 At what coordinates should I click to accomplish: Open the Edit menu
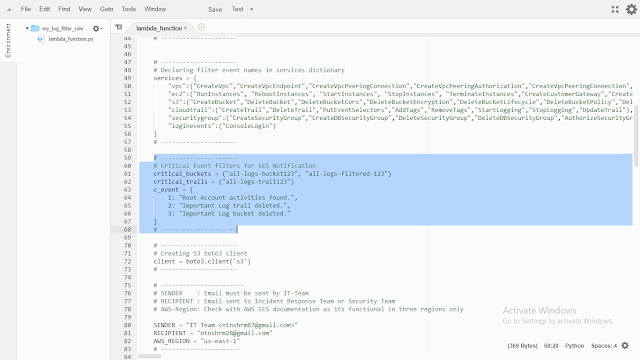tap(44, 9)
